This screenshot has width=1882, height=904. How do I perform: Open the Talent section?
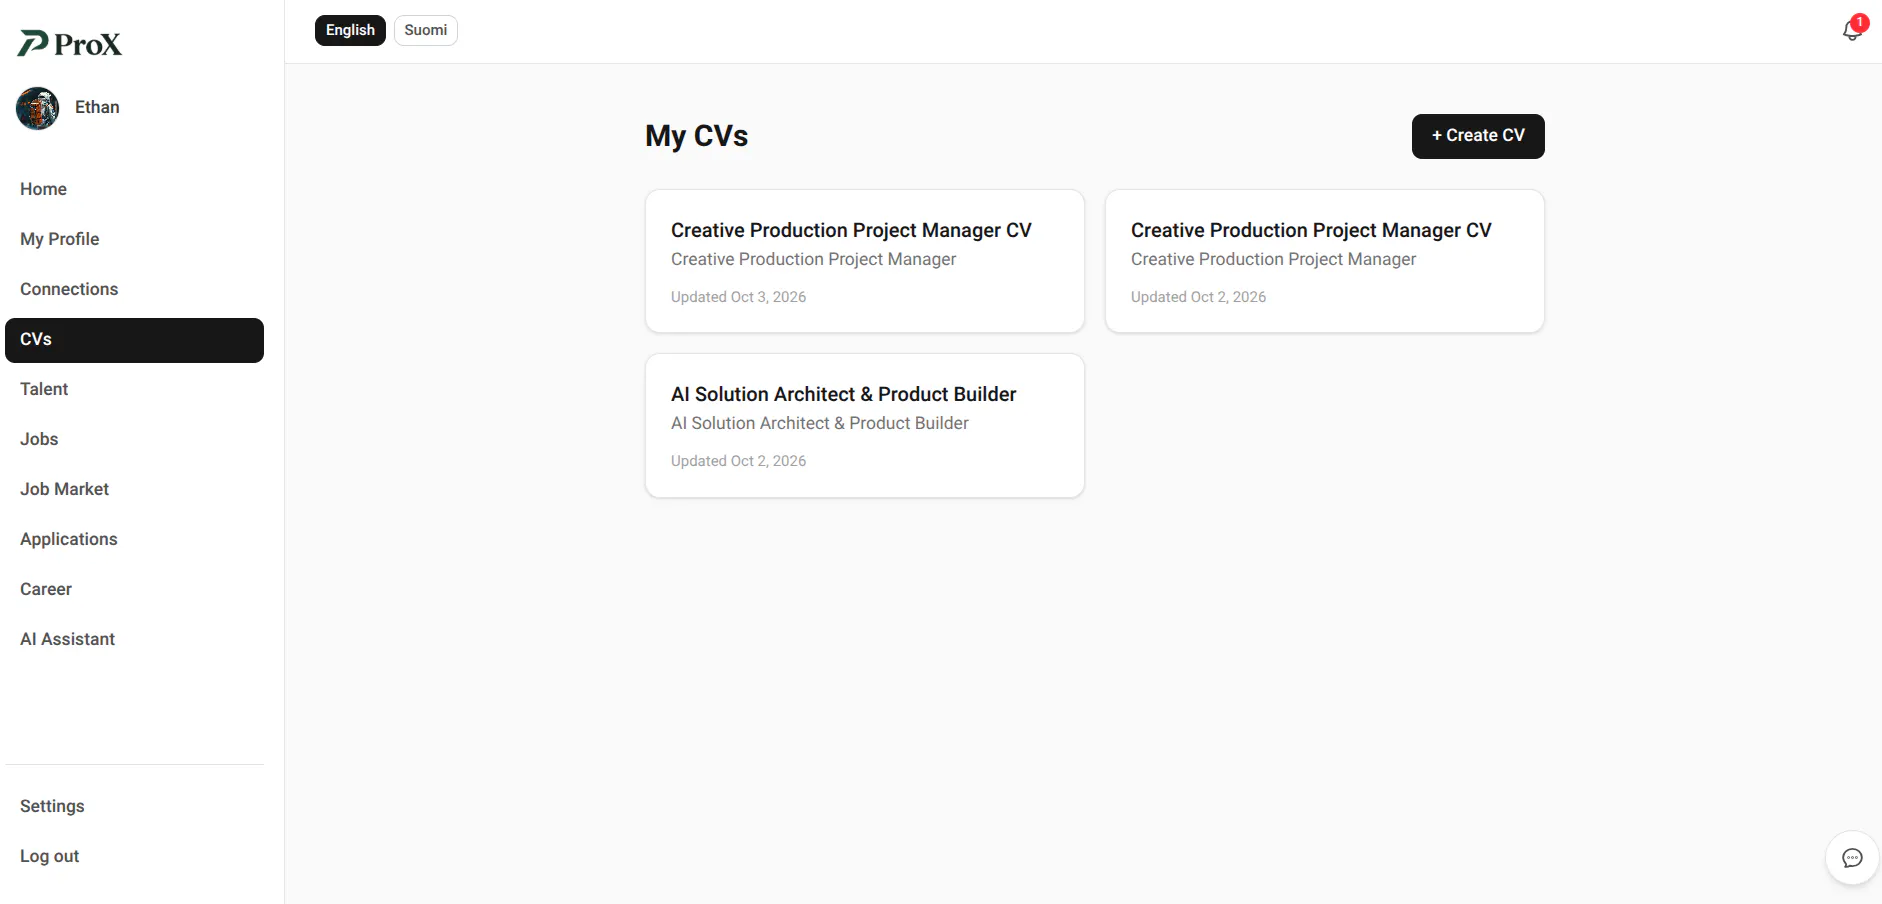(x=134, y=389)
